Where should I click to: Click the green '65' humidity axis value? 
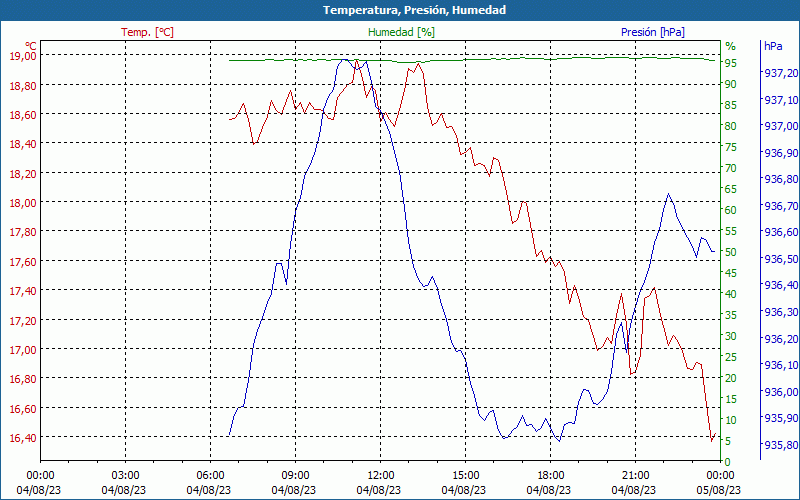(x=731, y=189)
